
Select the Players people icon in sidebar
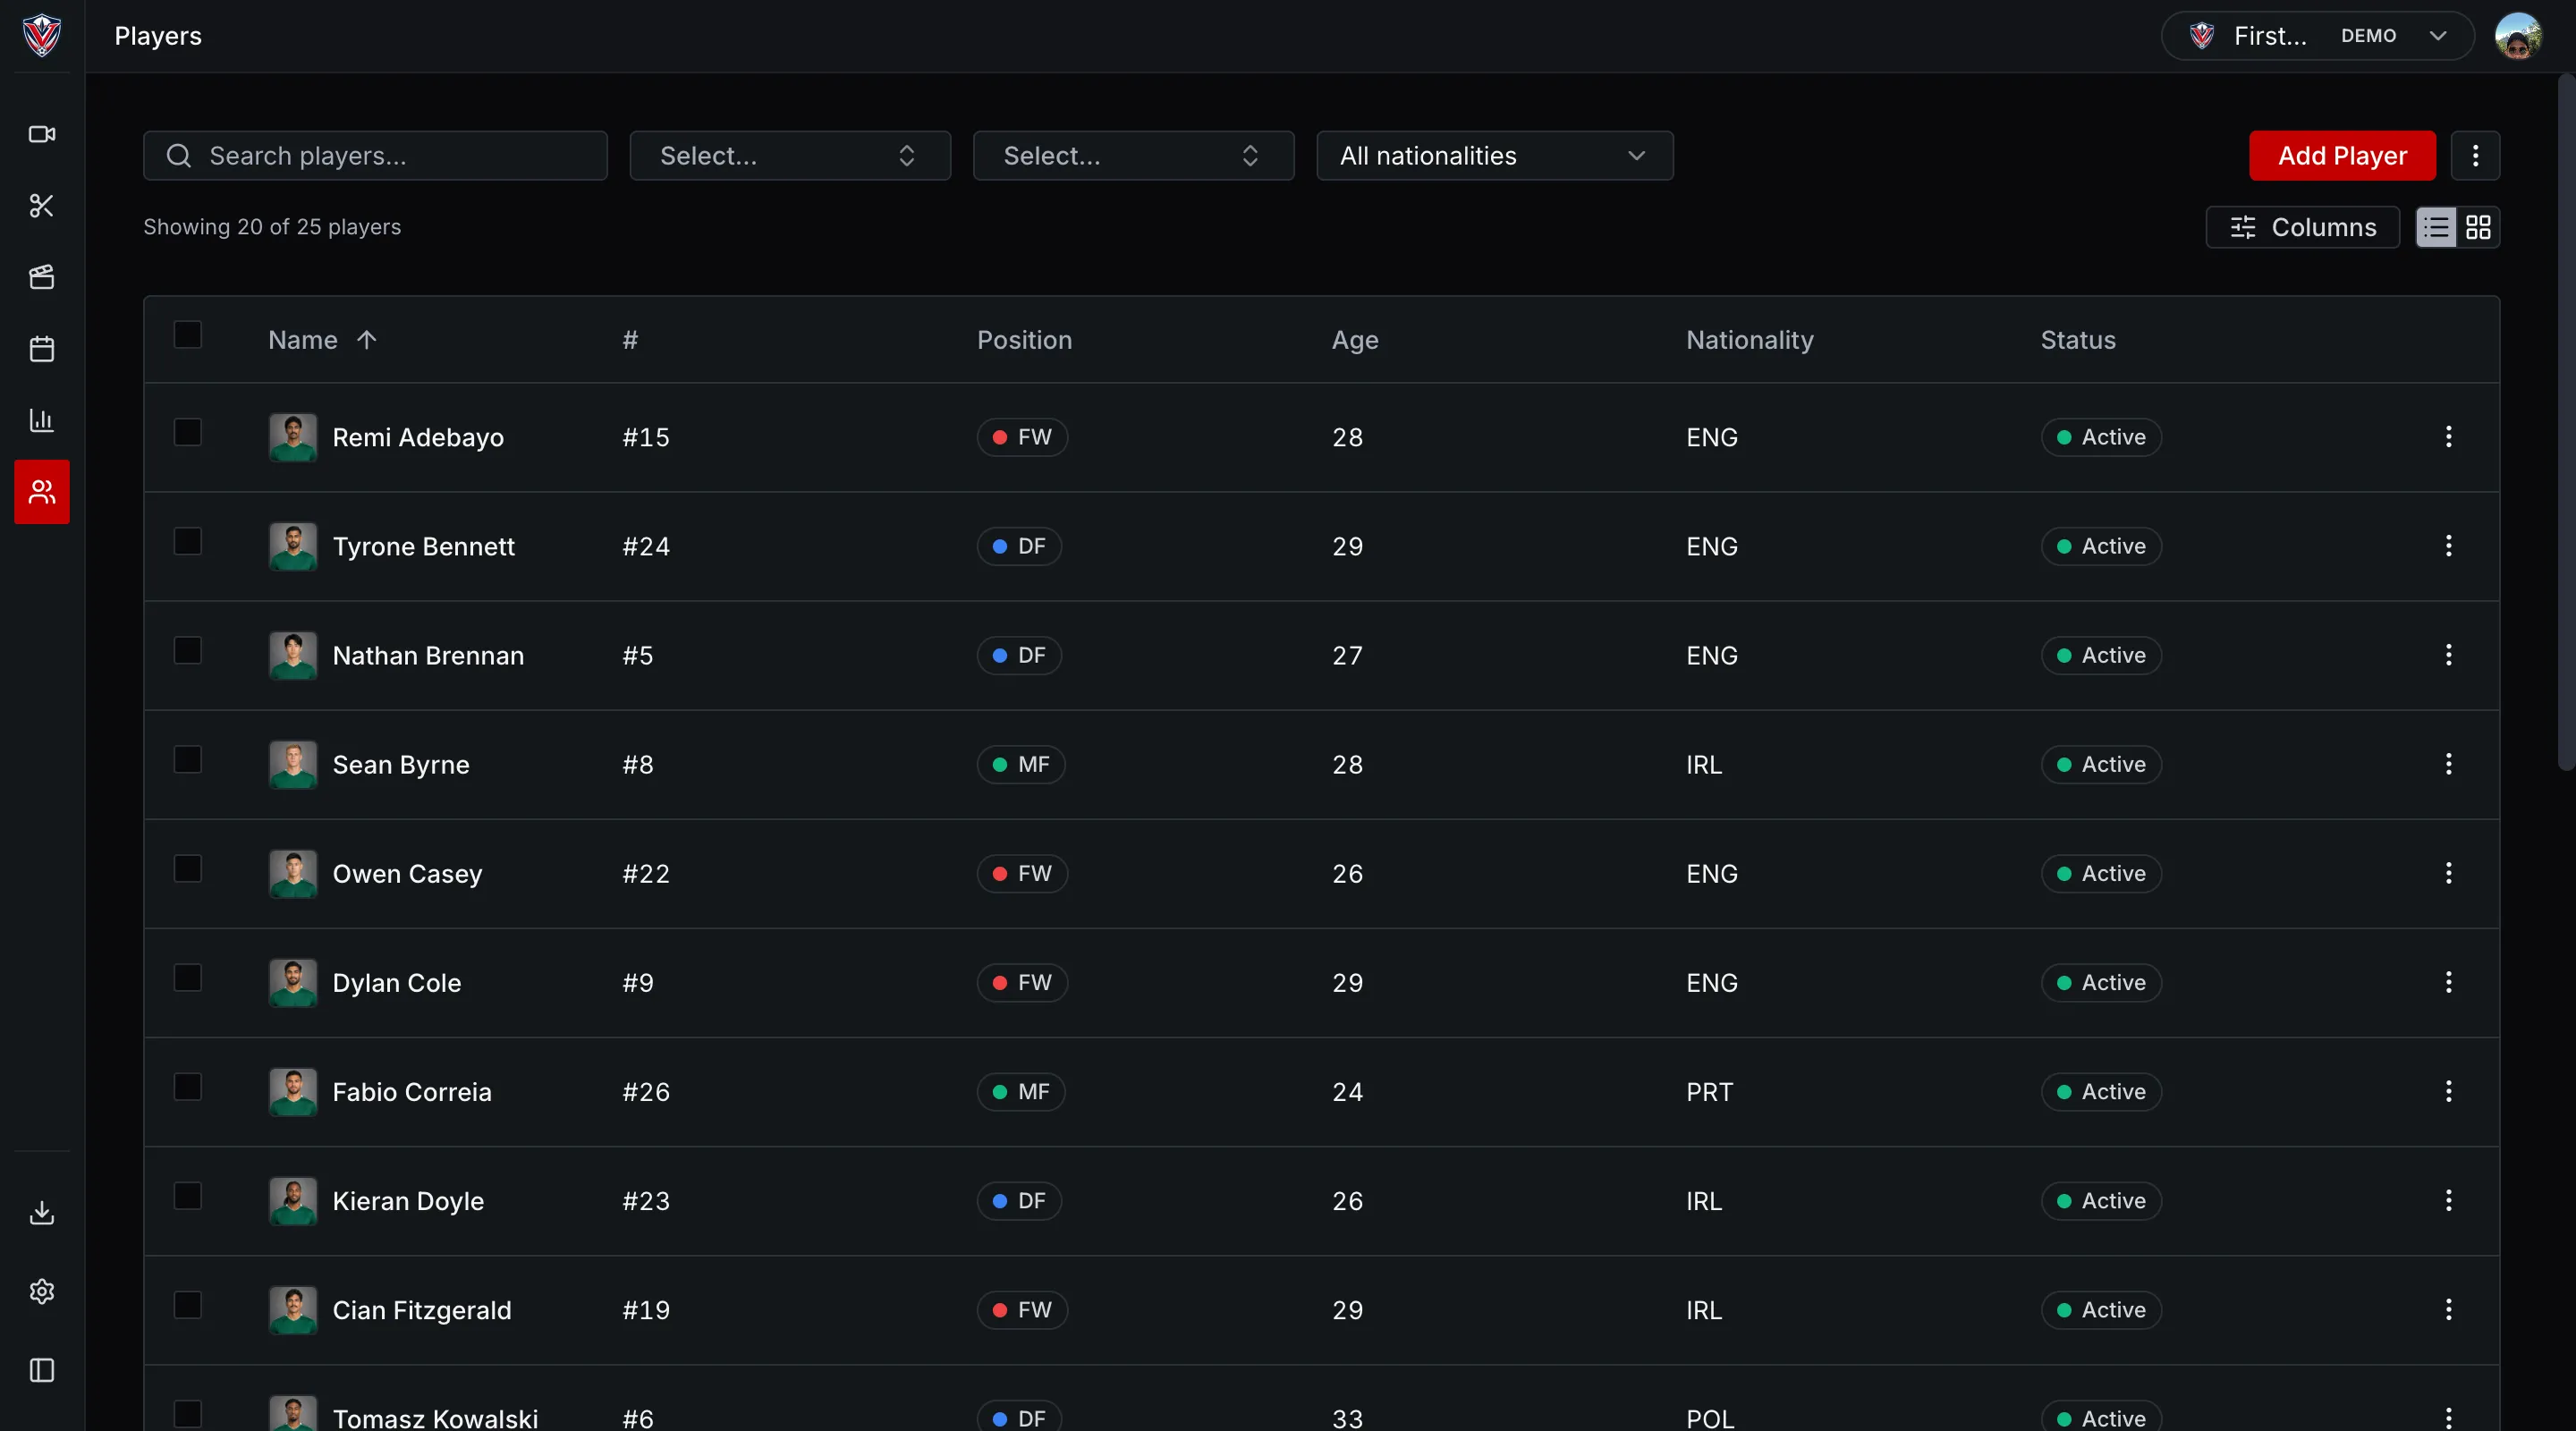click(x=42, y=492)
